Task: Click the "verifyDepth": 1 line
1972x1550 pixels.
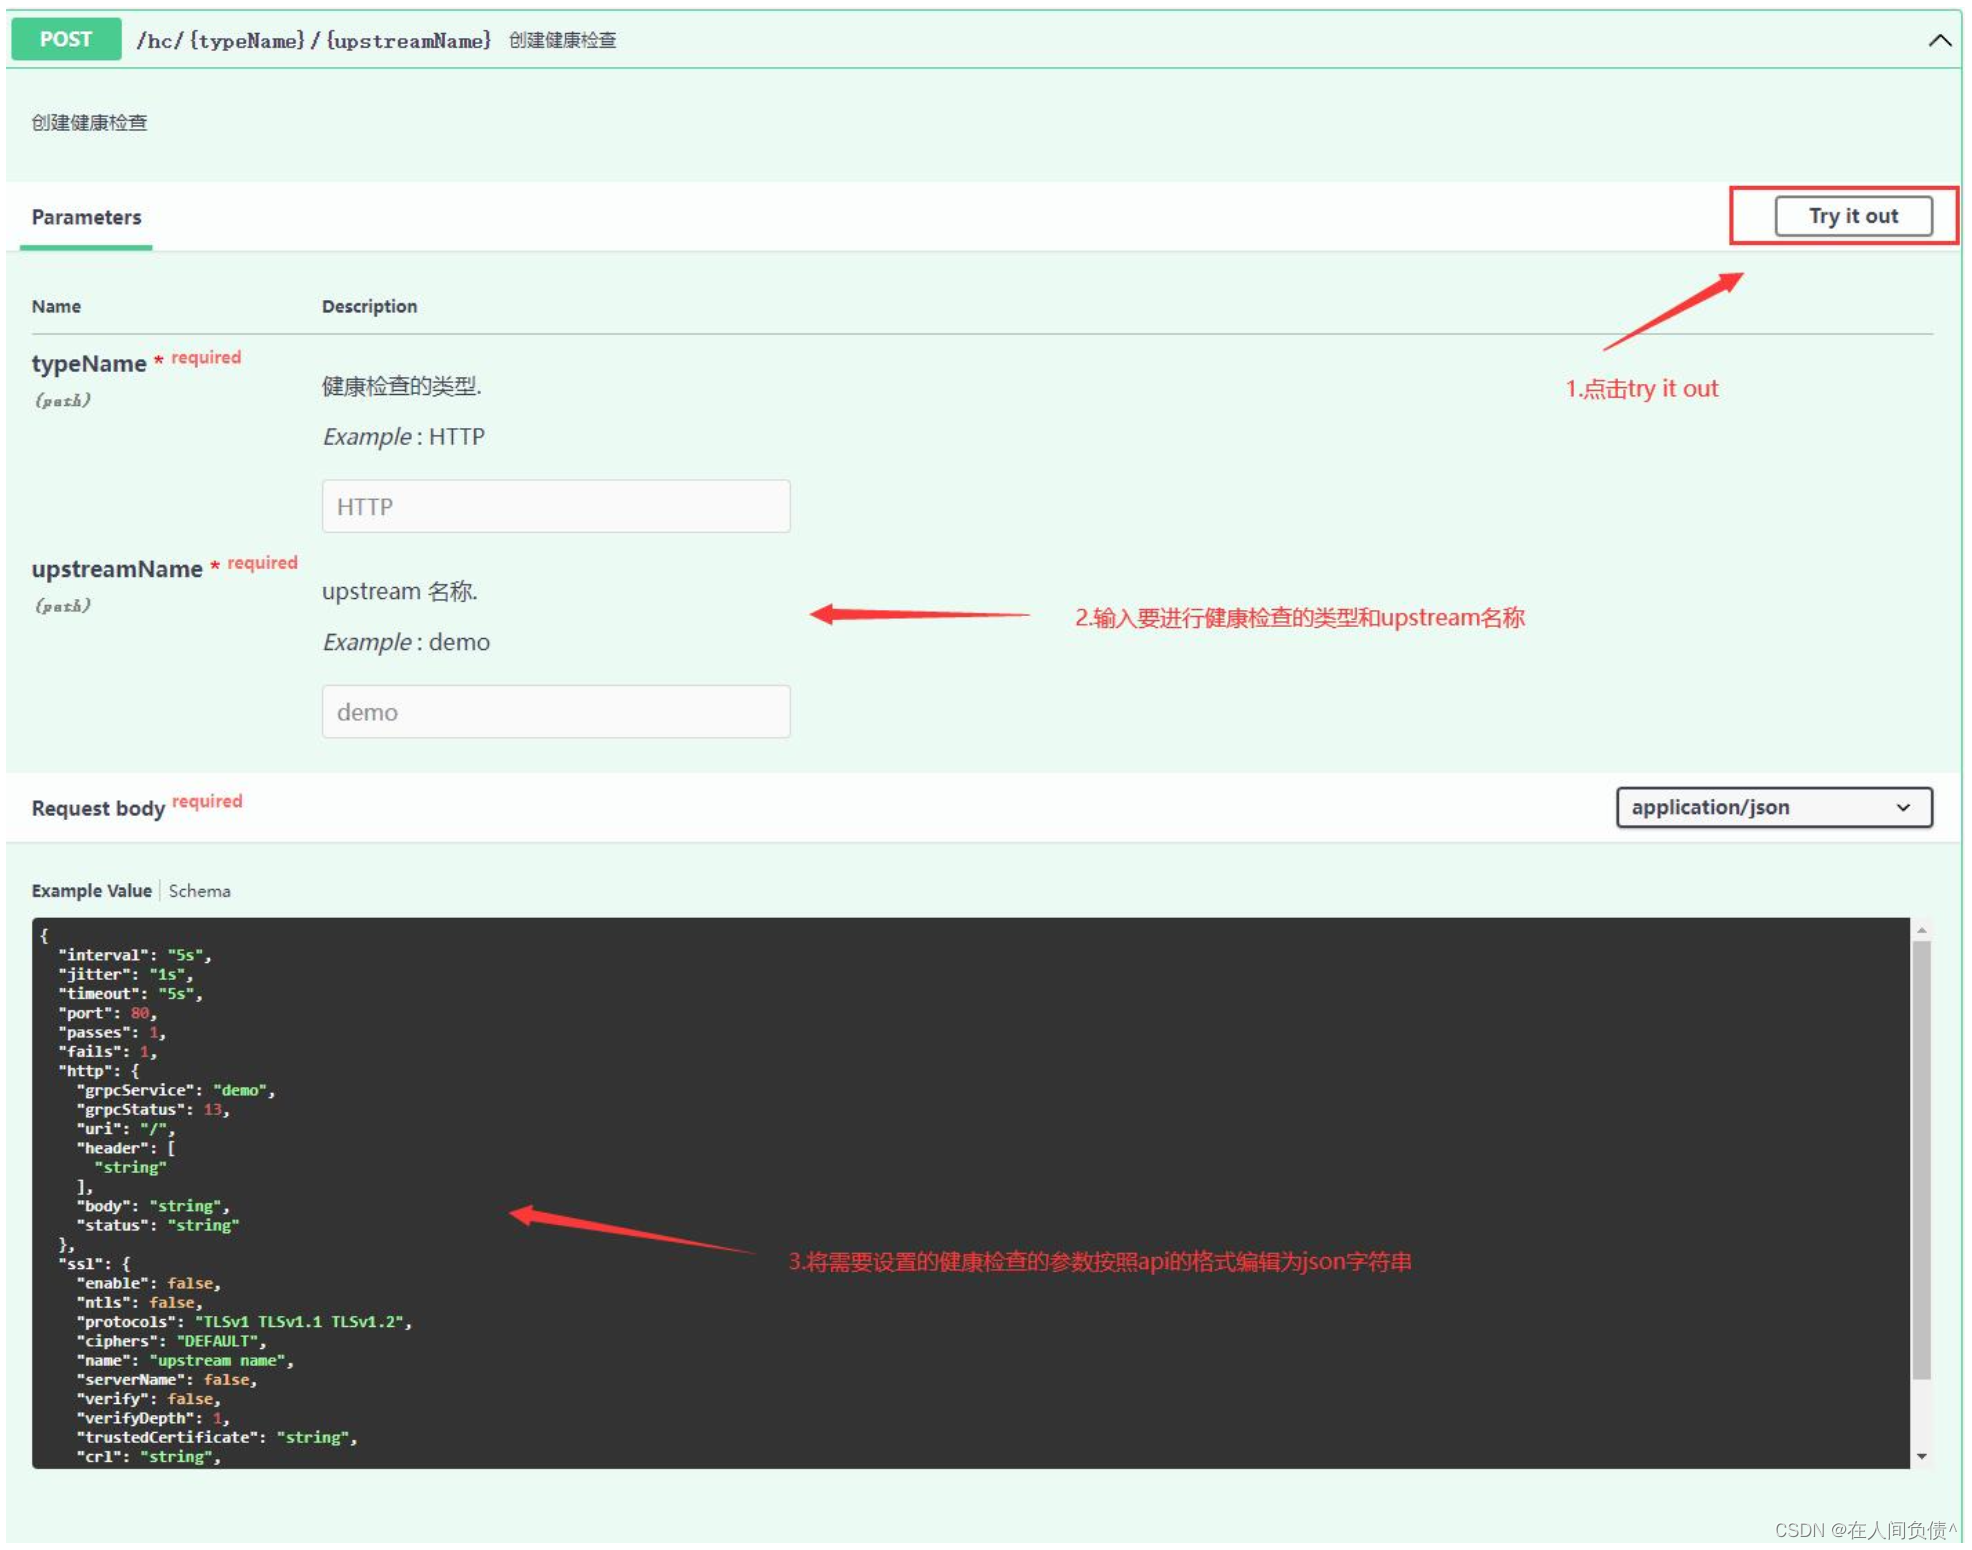Action: click(x=153, y=1418)
